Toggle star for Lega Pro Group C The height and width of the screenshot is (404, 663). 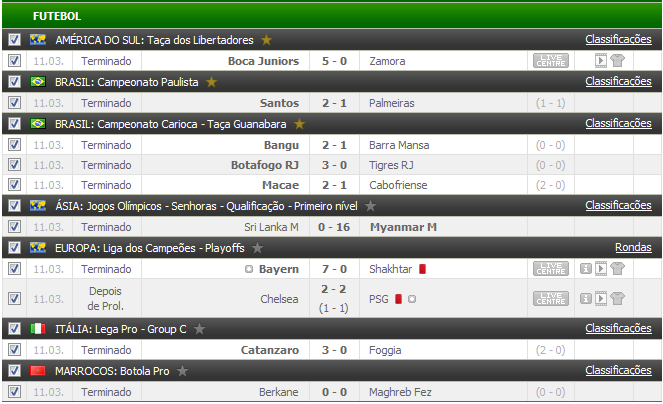tap(200, 329)
